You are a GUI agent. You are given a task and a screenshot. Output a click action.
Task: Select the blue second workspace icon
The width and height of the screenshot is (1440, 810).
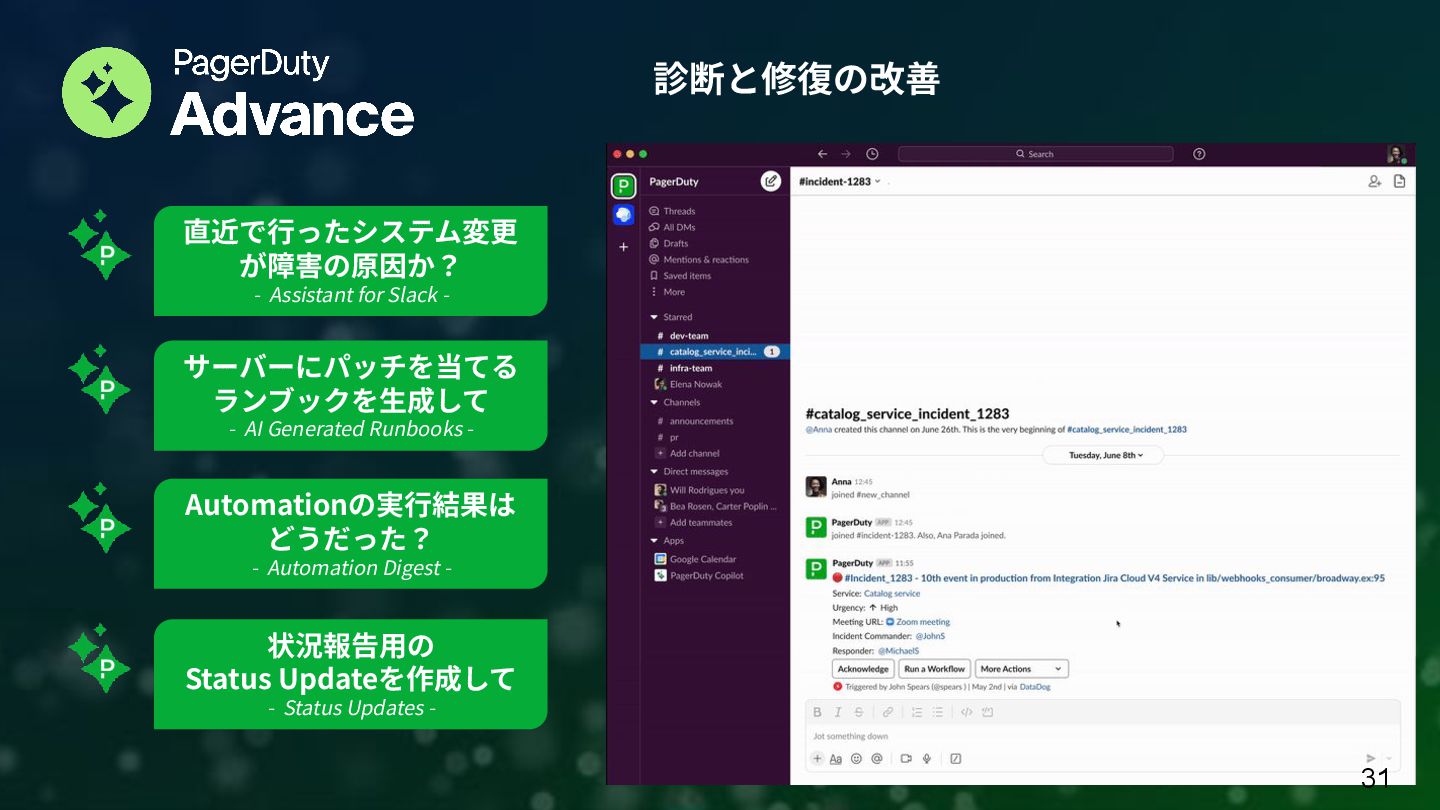click(623, 215)
